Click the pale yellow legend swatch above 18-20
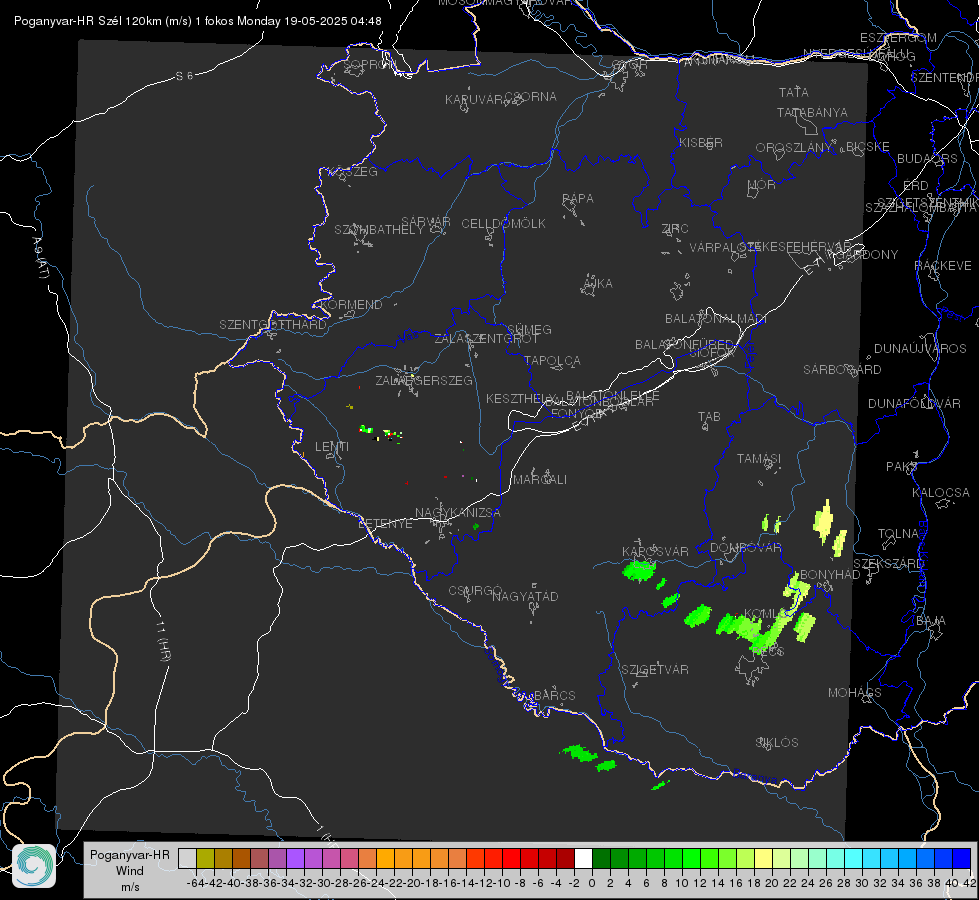This screenshot has width=979, height=900. click(x=763, y=858)
